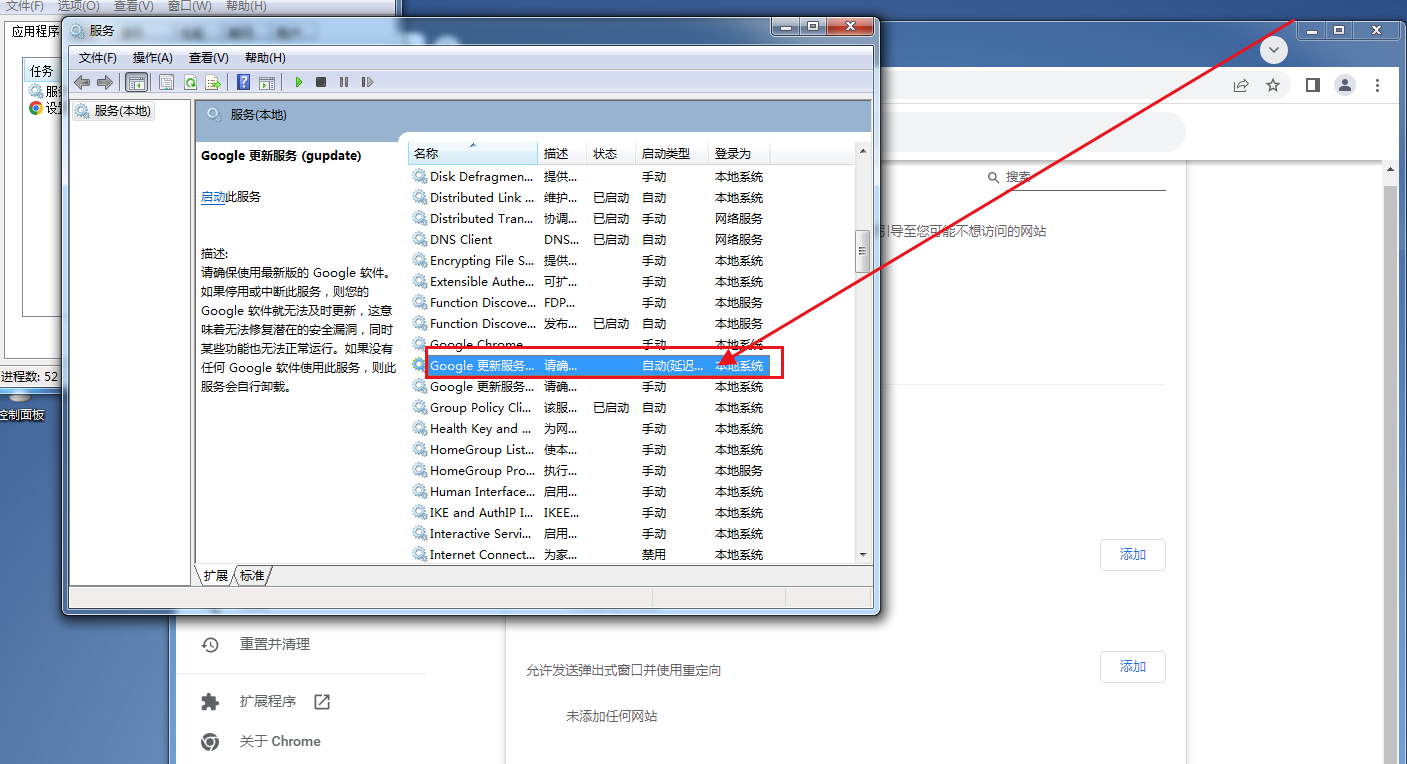Start service with green play icon
This screenshot has width=1407, height=764.
(298, 82)
